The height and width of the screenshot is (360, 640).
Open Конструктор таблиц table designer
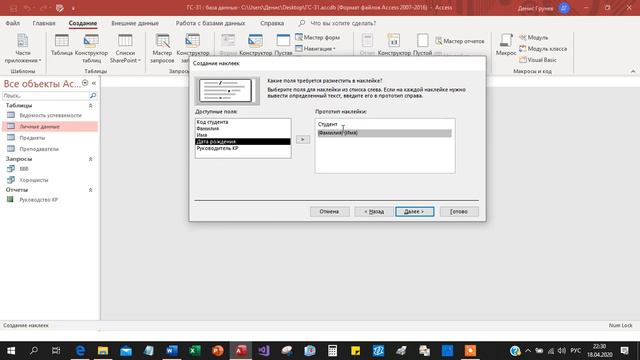tap(91, 49)
